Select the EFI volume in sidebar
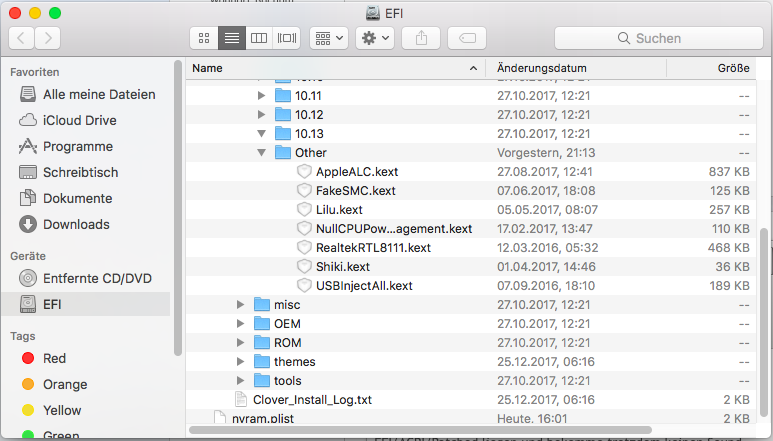 click(x=86, y=304)
